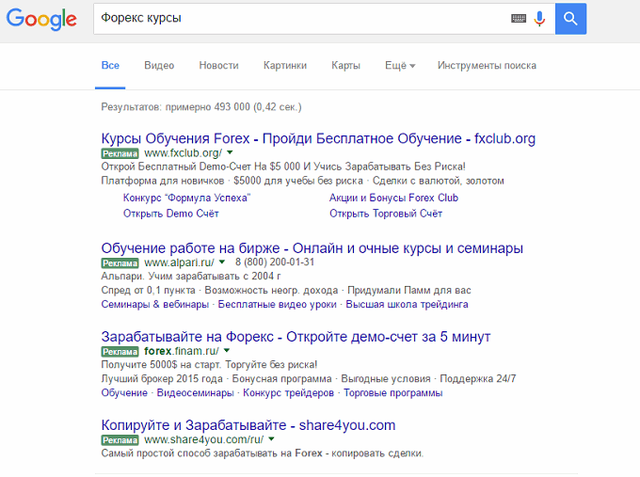The height and width of the screenshot is (477, 640).
Task: Open 'Курсы Обучения Forex' fxclub.org ad title
Action: (318, 139)
